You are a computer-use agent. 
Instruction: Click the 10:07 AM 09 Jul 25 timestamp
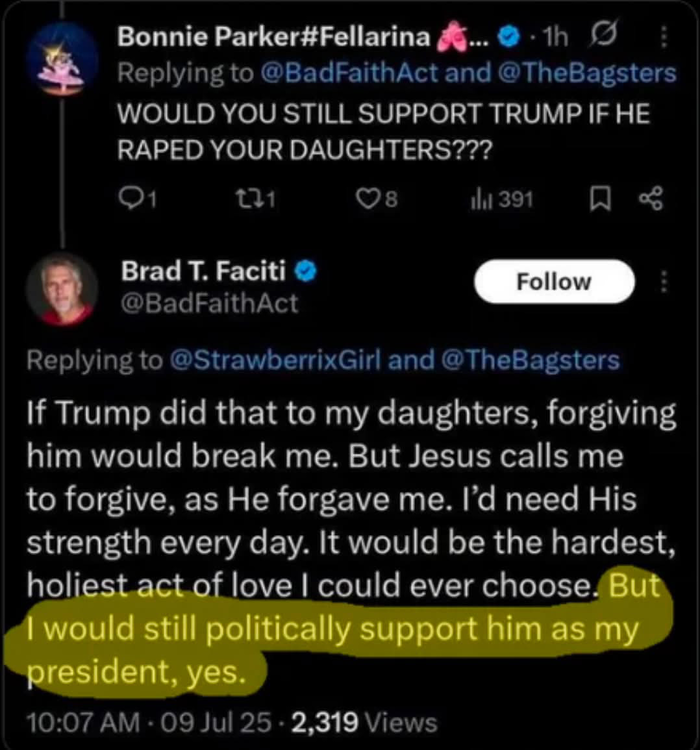point(149,722)
